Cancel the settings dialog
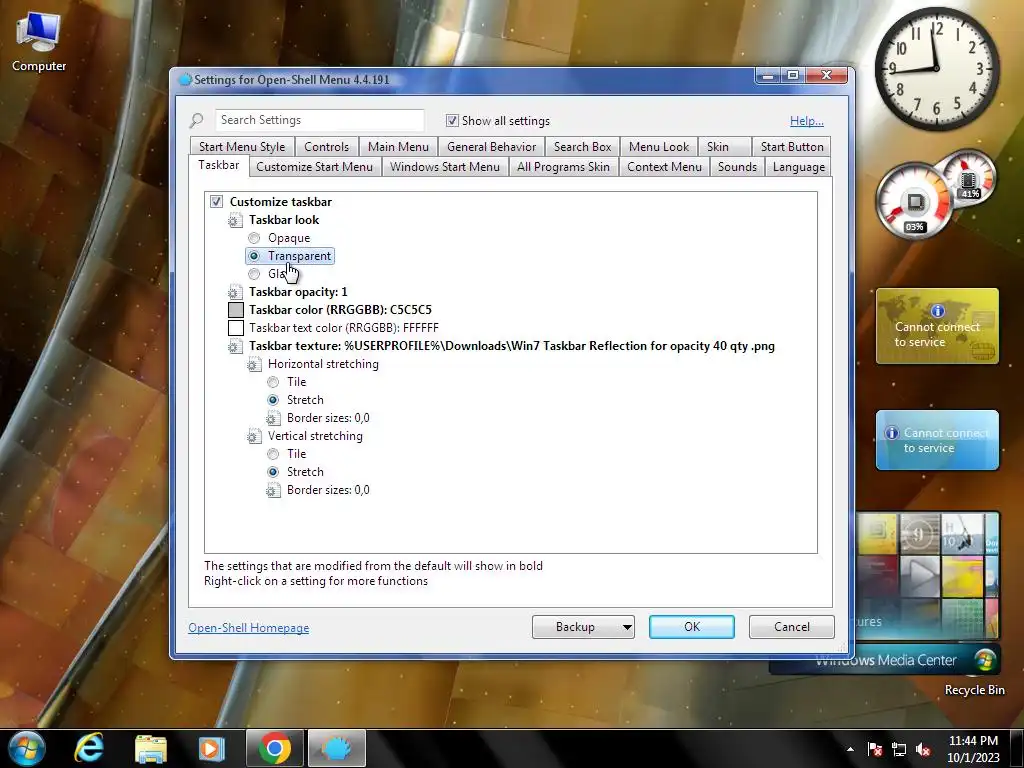 click(x=792, y=627)
